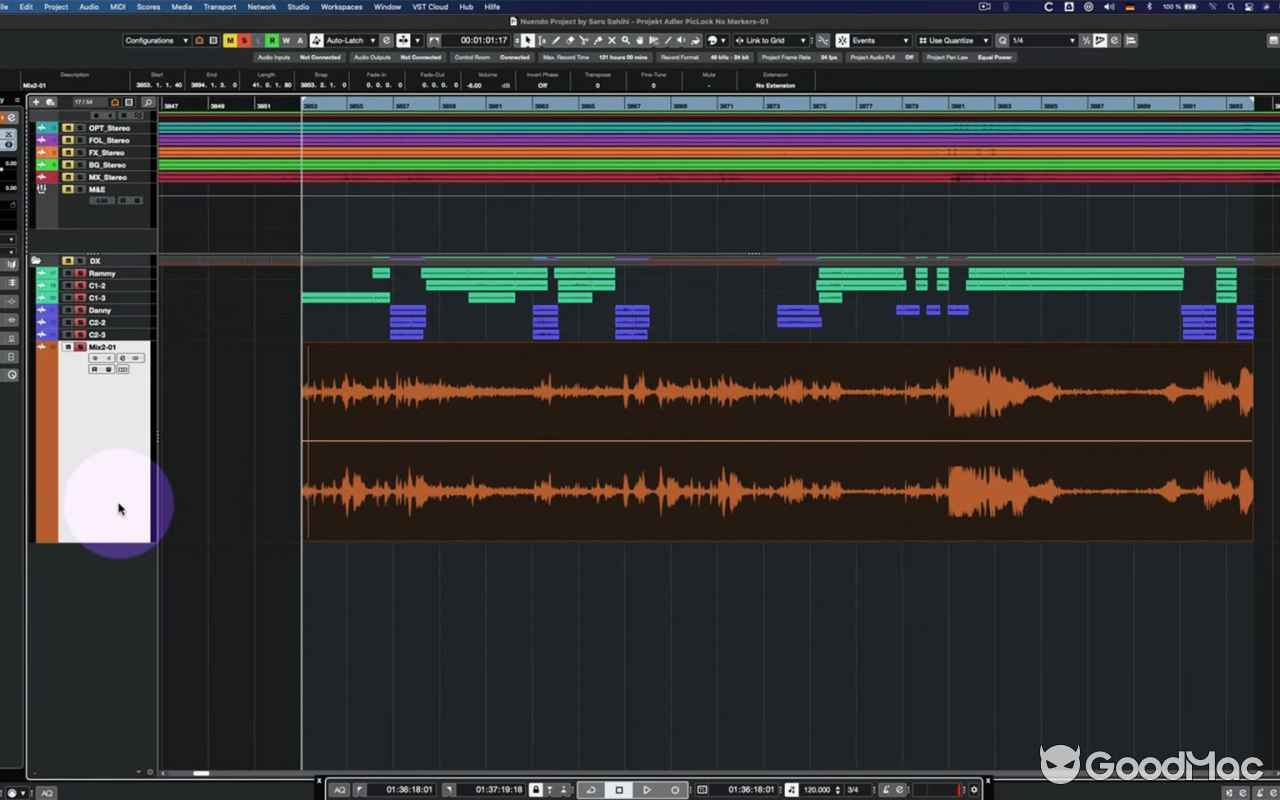Image resolution: width=1280 pixels, height=800 pixels.
Task: Open the Configurations dropdown
Action: click(x=185, y=40)
